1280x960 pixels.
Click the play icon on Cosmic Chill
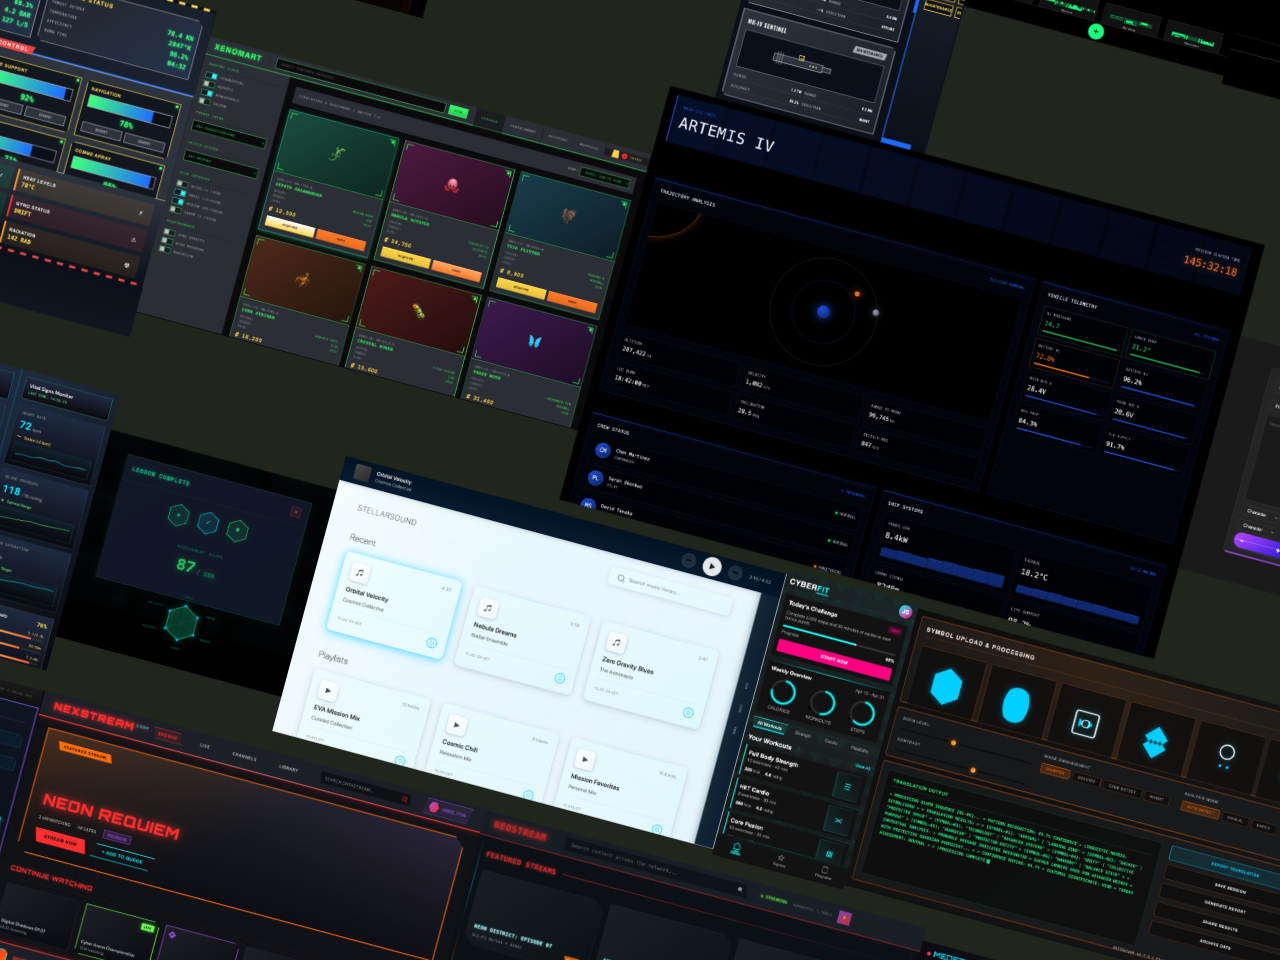coord(456,725)
